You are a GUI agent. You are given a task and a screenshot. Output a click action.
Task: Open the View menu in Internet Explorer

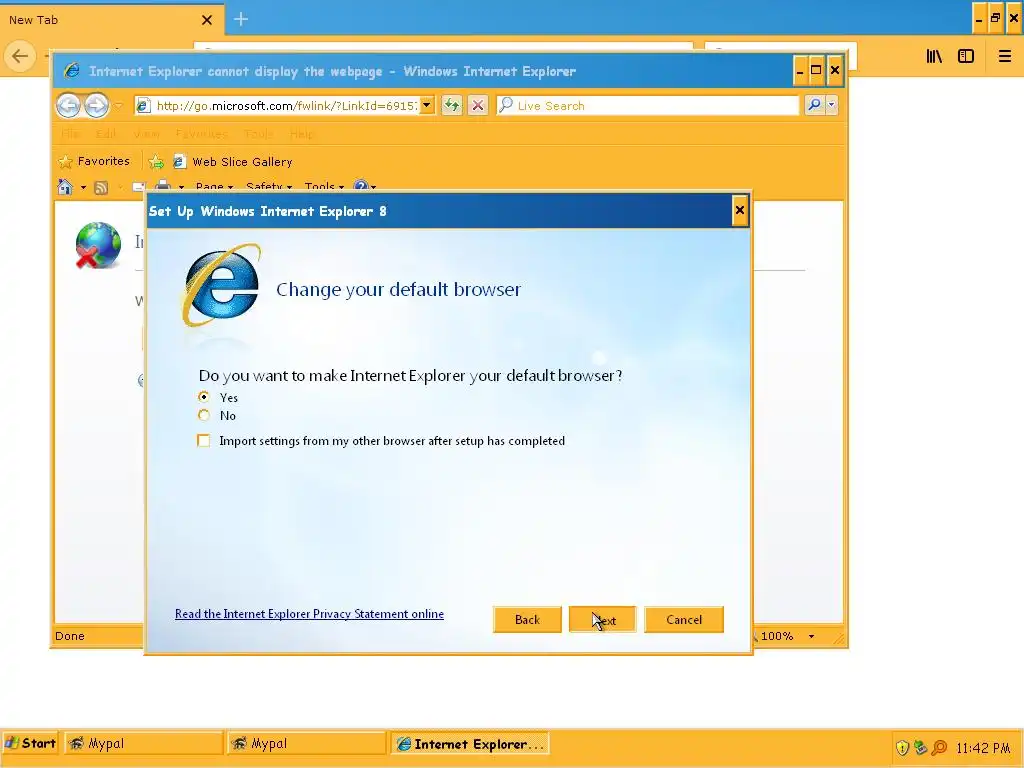pos(146,134)
